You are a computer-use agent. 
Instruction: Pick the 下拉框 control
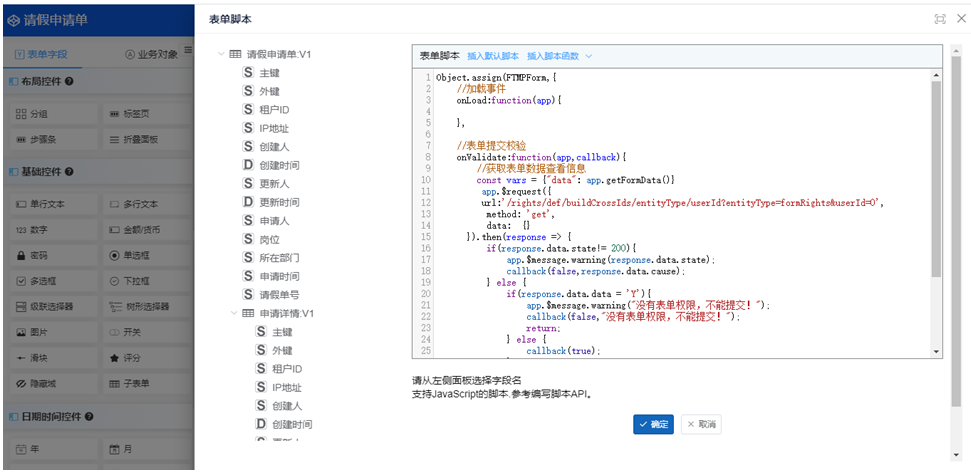pyautogui.click(x=149, y=281)
